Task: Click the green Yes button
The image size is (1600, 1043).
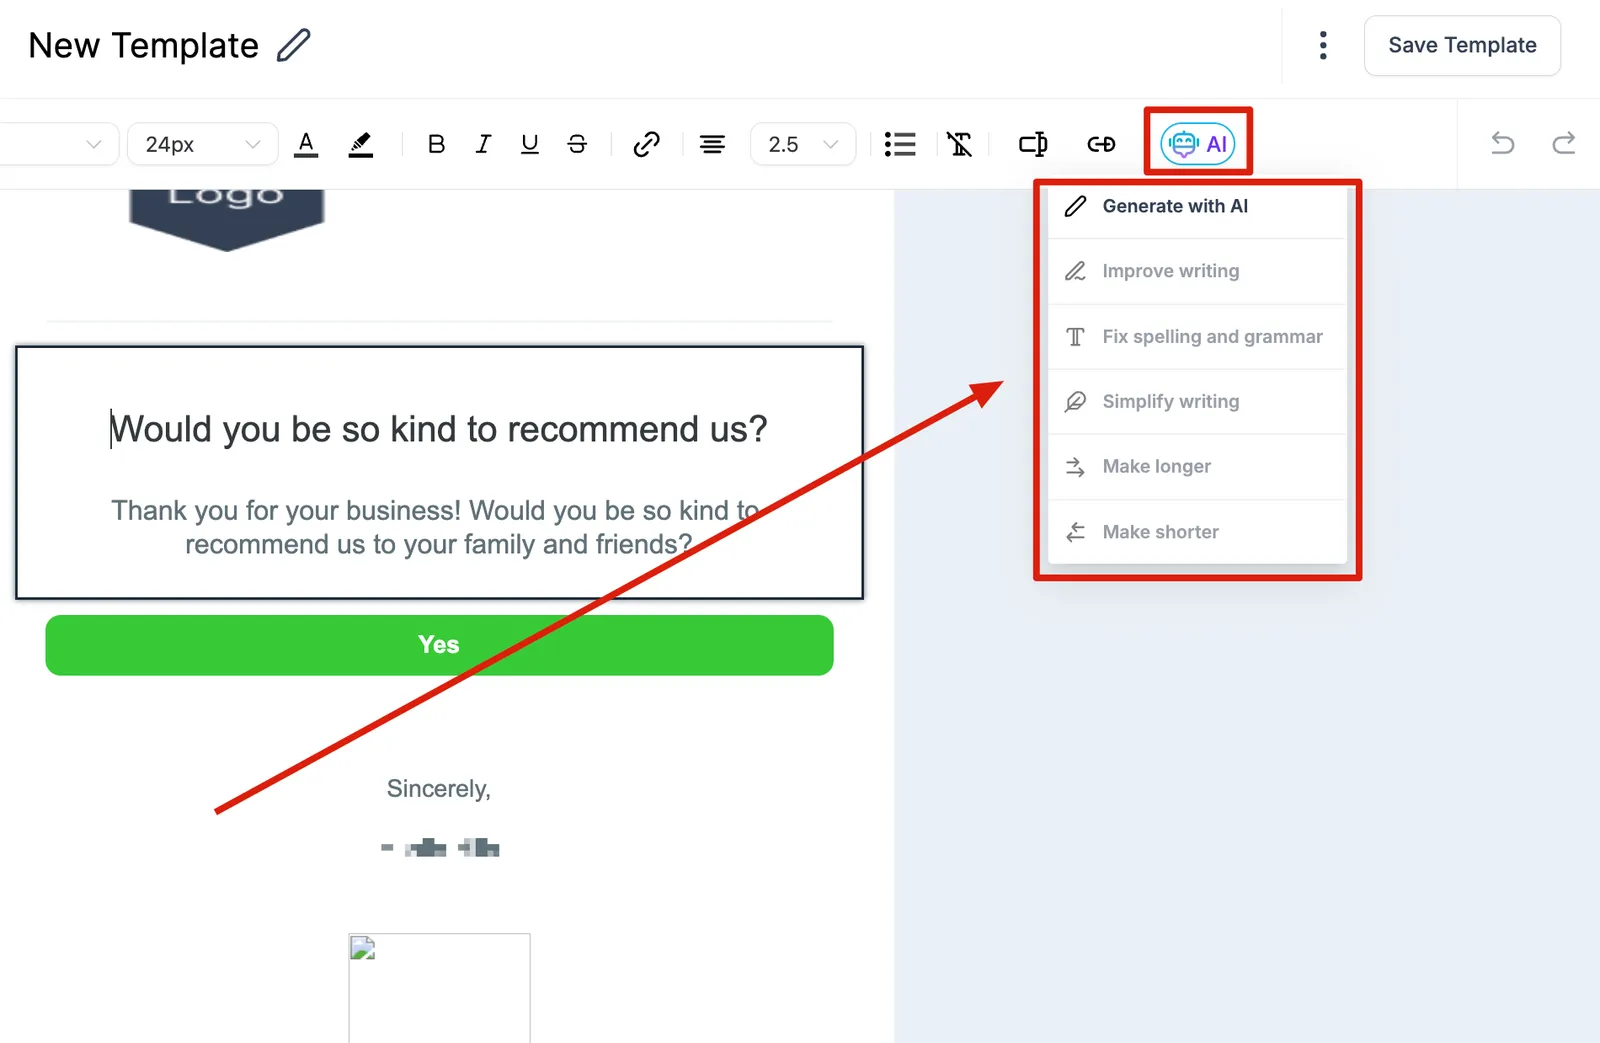Action: coord(439,645)
